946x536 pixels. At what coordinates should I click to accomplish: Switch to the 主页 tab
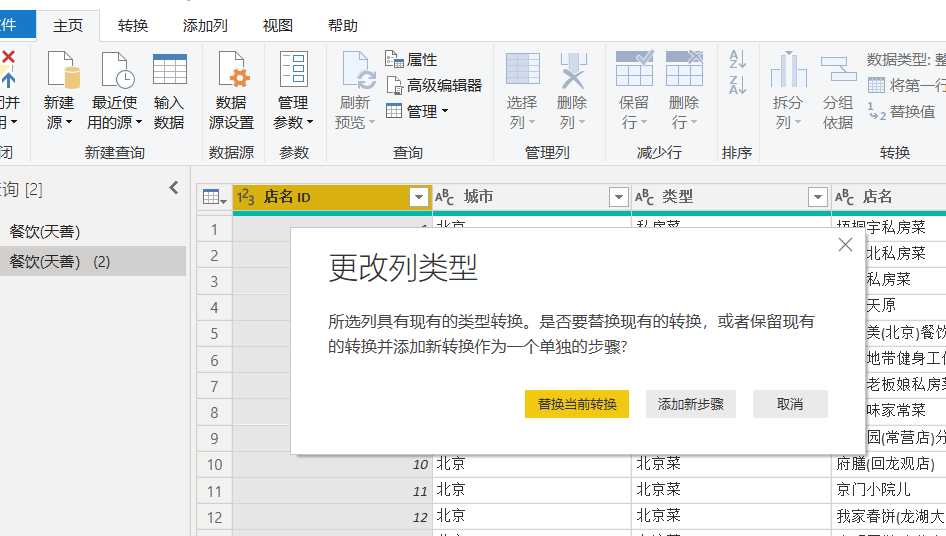(68, 26)
